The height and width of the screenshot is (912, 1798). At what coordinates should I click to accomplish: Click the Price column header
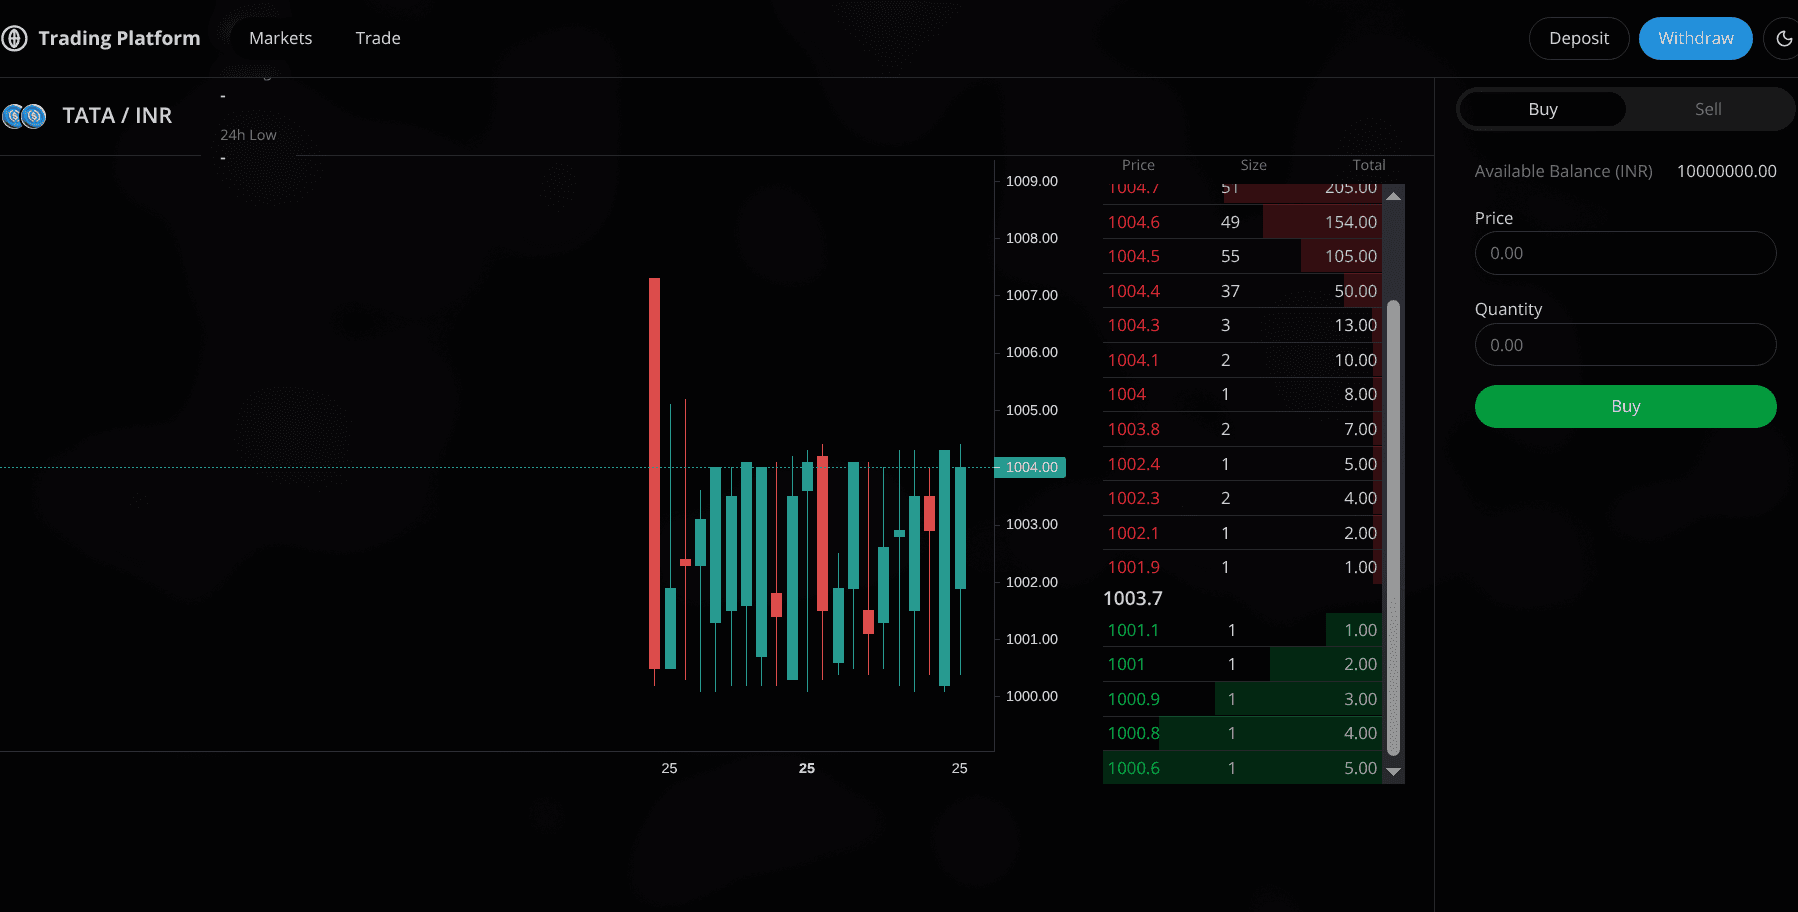[1138, 165]
